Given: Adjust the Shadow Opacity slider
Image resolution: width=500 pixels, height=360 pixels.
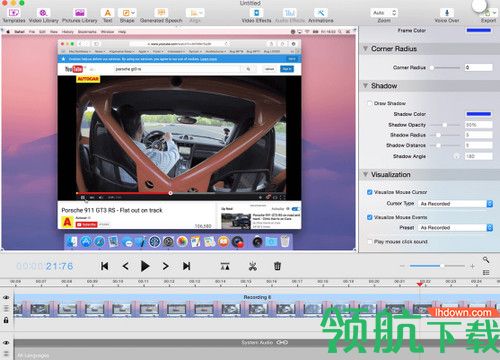Looking at the screenshot, I should click(x=445, y=125).
